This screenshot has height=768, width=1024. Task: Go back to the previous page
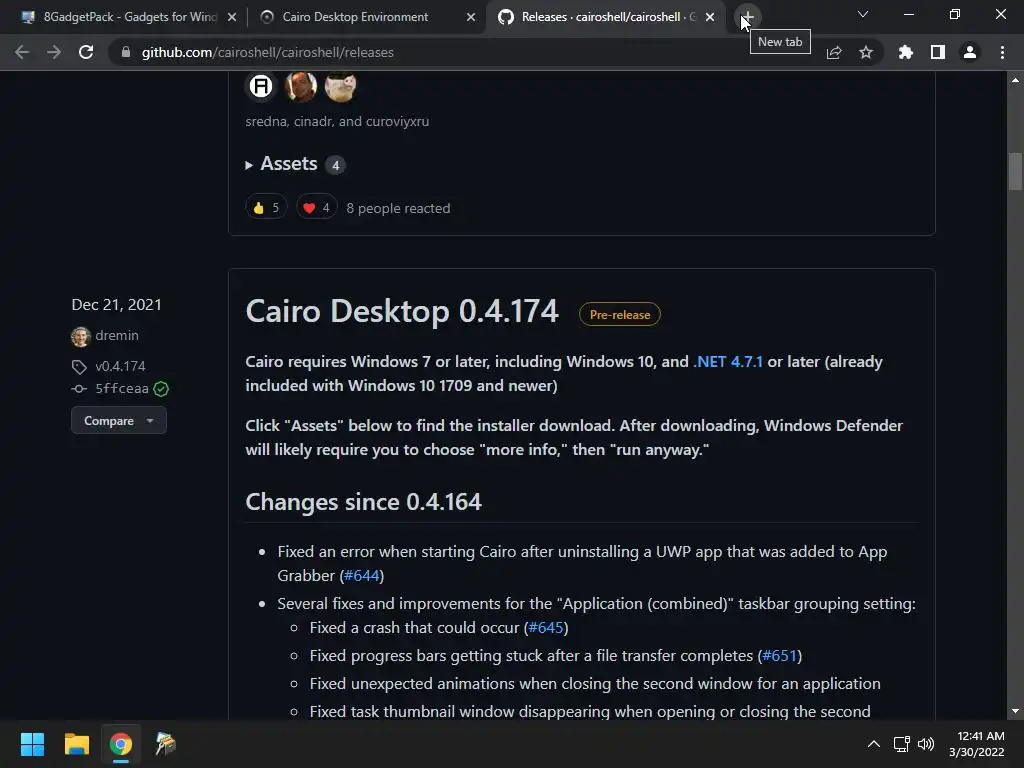click(22, 52)
